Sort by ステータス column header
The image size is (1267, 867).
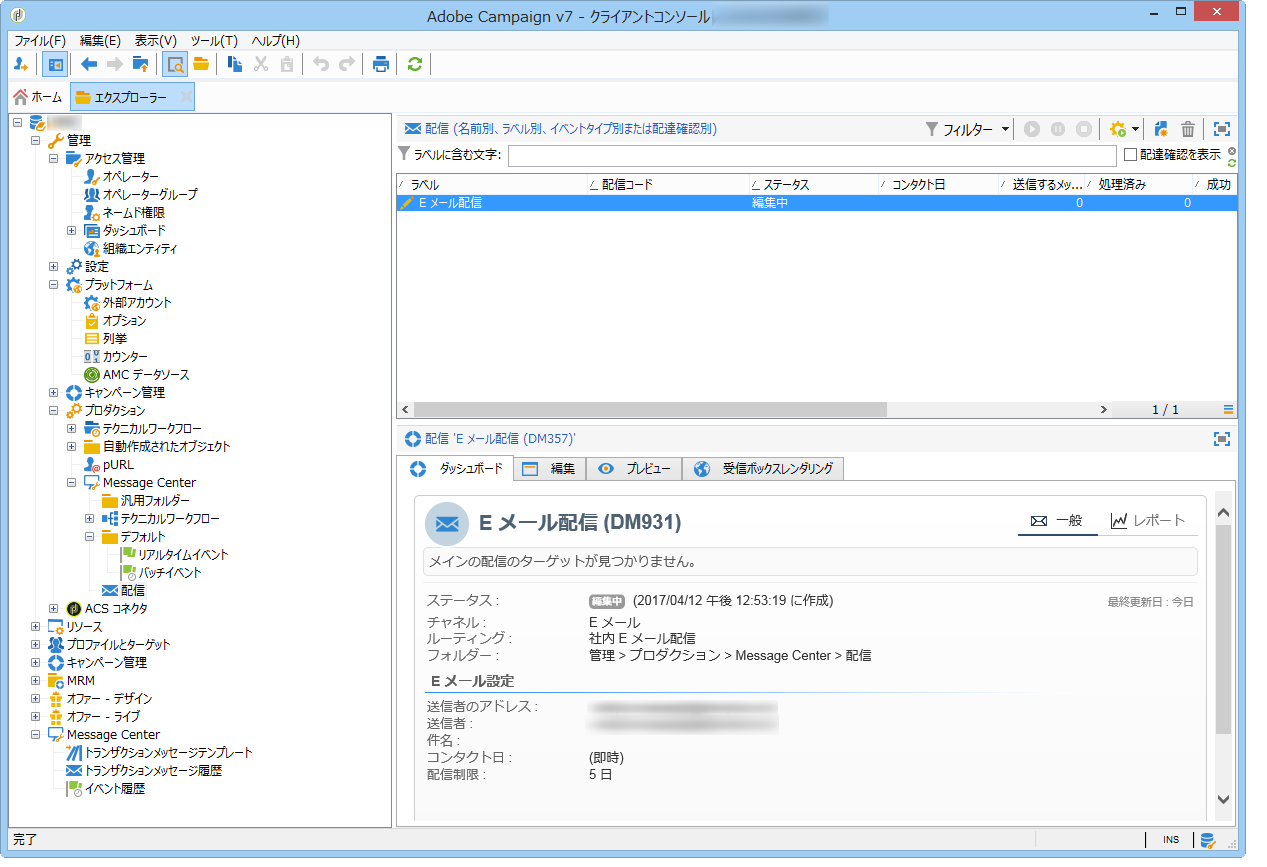pos(814,185)
